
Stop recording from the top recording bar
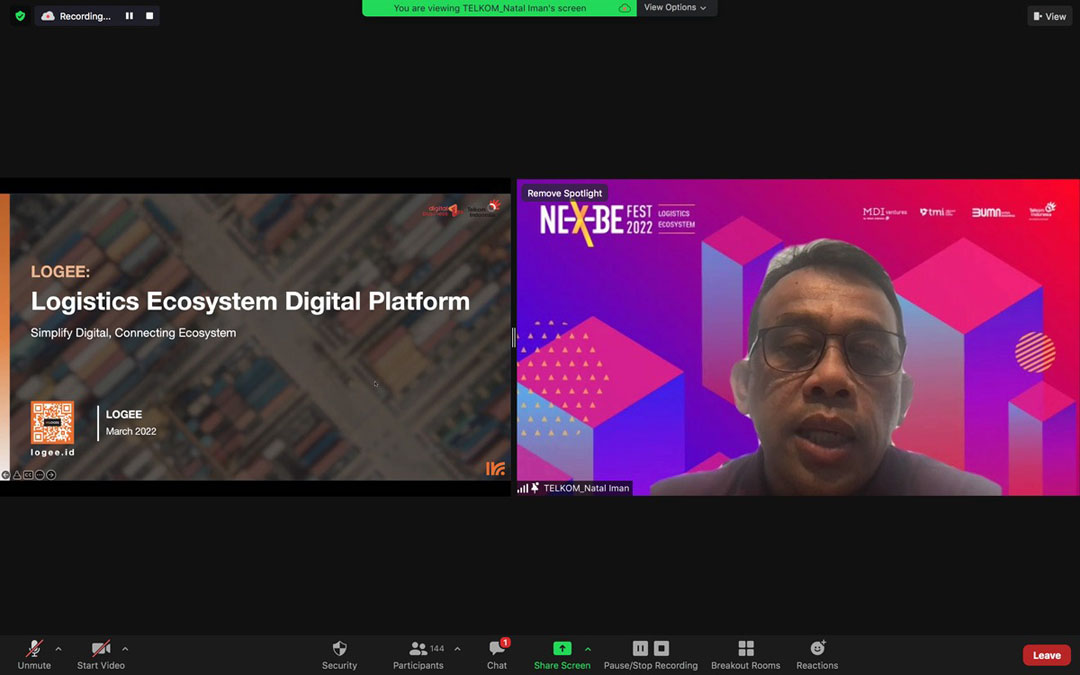point(149,16)
